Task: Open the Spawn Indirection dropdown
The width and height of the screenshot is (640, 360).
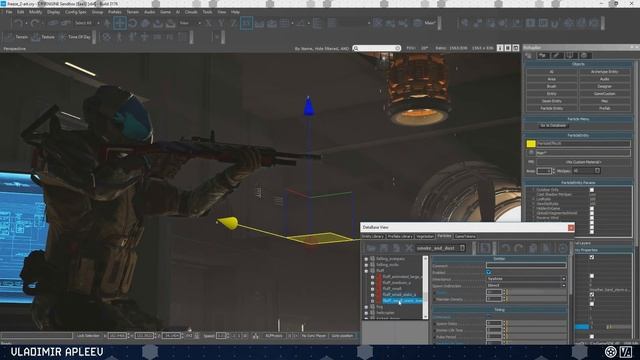Action: point(526,286)
